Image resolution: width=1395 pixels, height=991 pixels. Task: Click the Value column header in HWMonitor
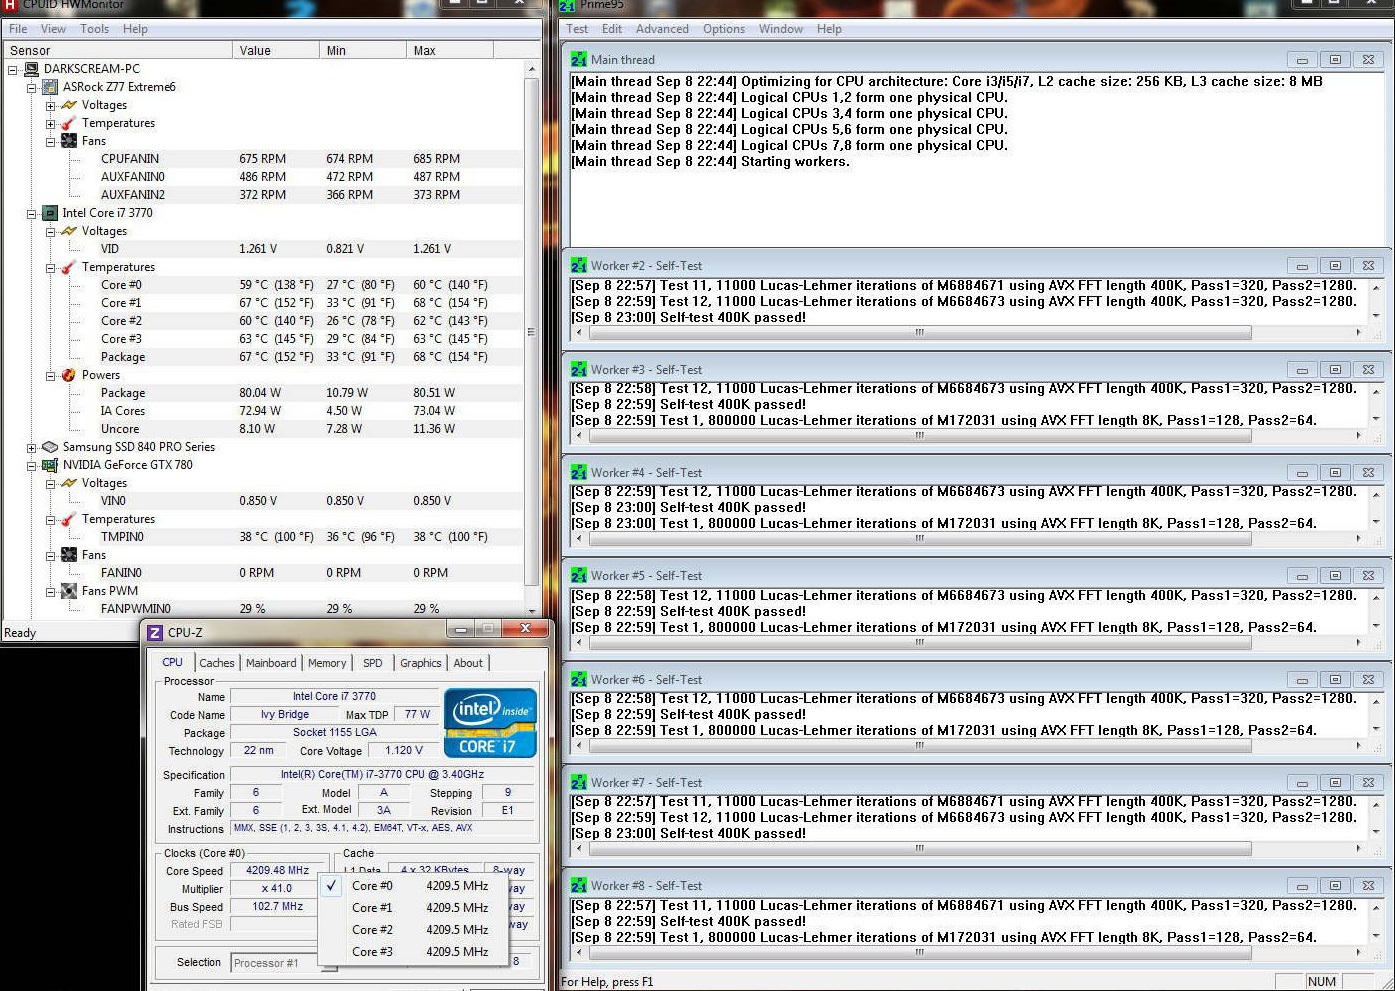click(276, 50)
